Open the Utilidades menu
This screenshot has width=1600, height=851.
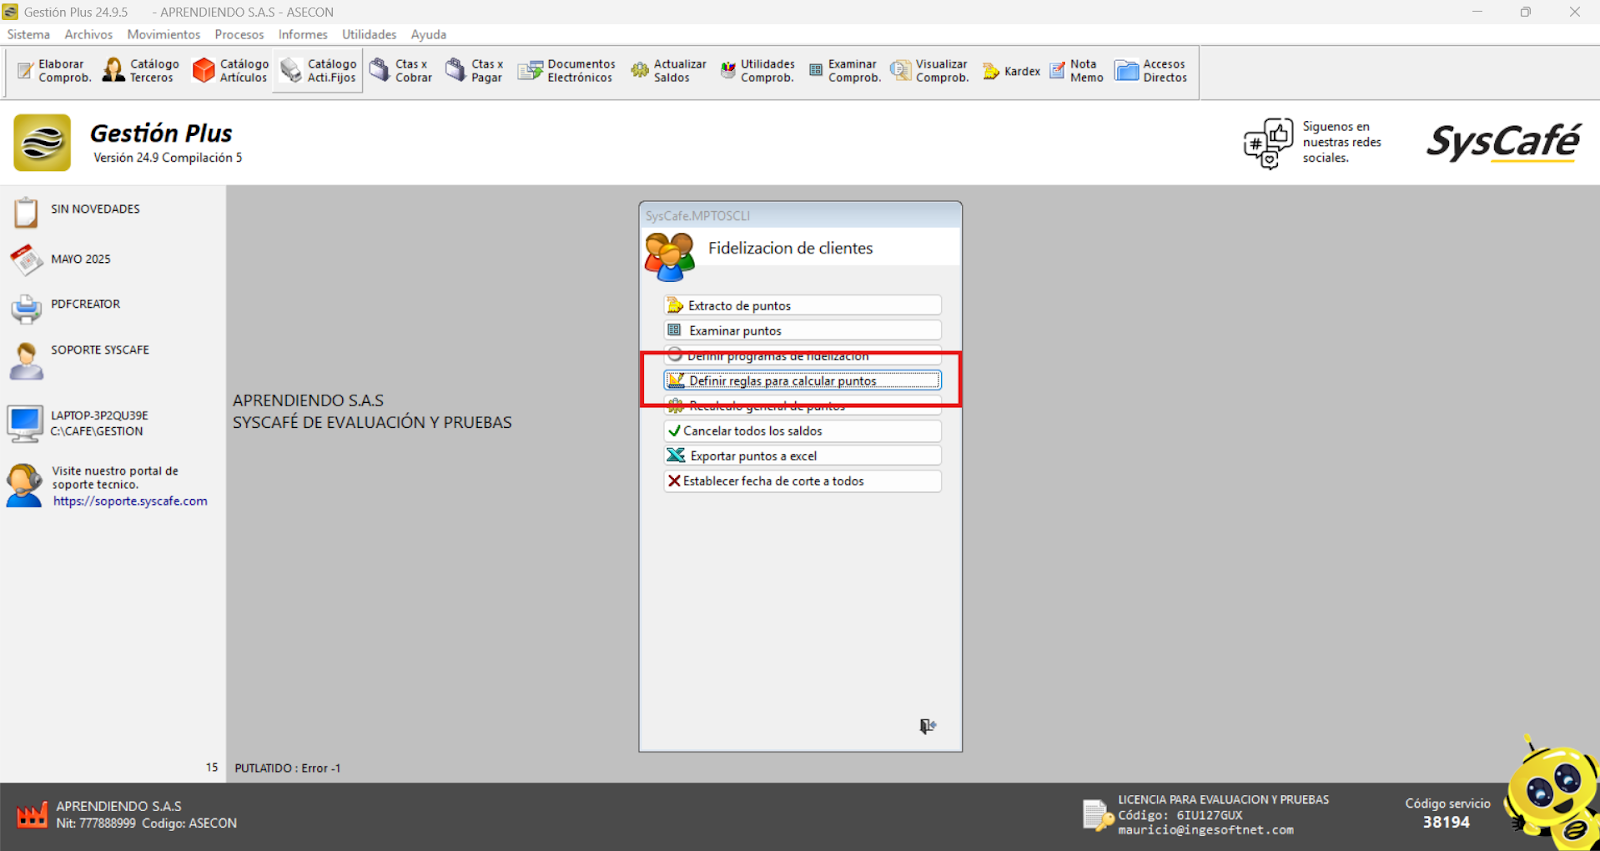(369, 34)
